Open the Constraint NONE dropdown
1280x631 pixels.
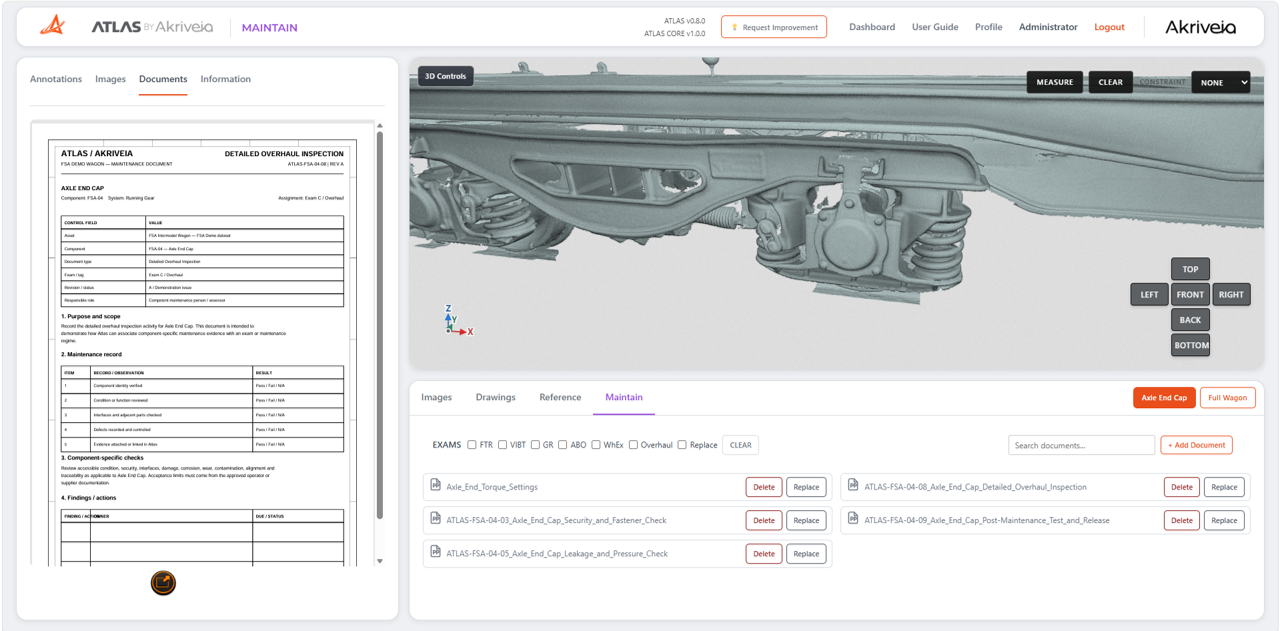[1221, 82]
